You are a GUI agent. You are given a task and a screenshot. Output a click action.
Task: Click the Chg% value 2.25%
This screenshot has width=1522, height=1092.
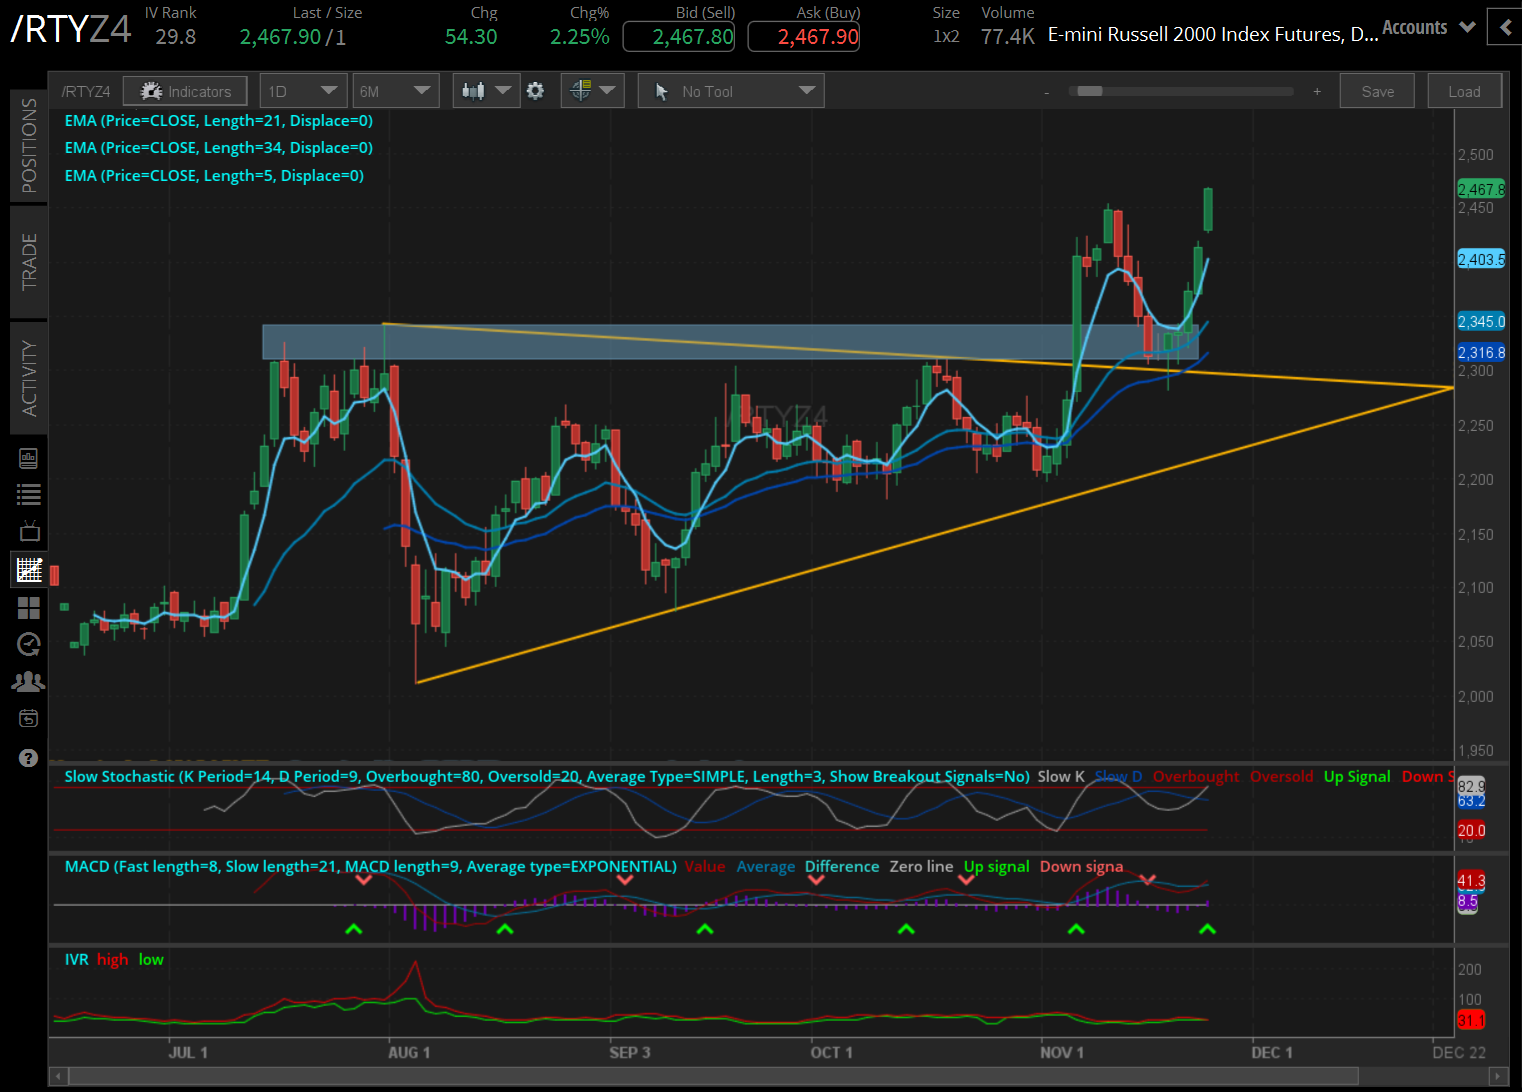click(x=580, y=37)
